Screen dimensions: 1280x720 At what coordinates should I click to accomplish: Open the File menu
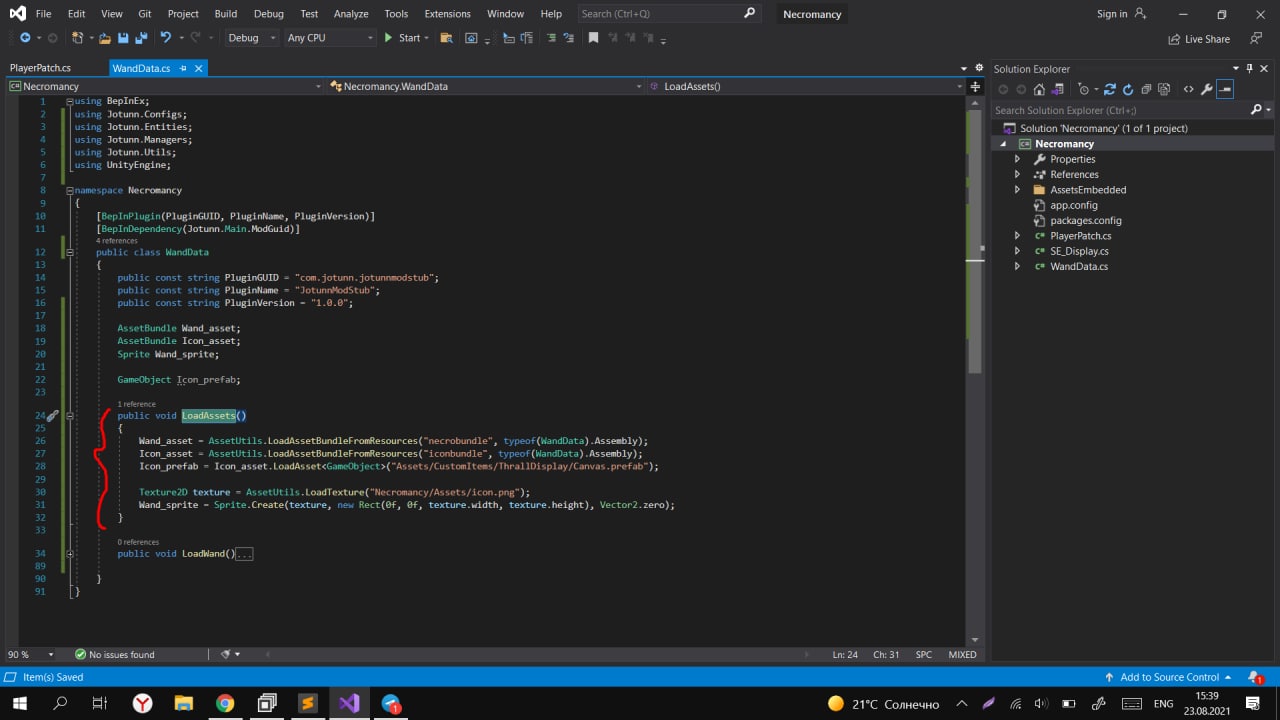(x=43, y=14)
